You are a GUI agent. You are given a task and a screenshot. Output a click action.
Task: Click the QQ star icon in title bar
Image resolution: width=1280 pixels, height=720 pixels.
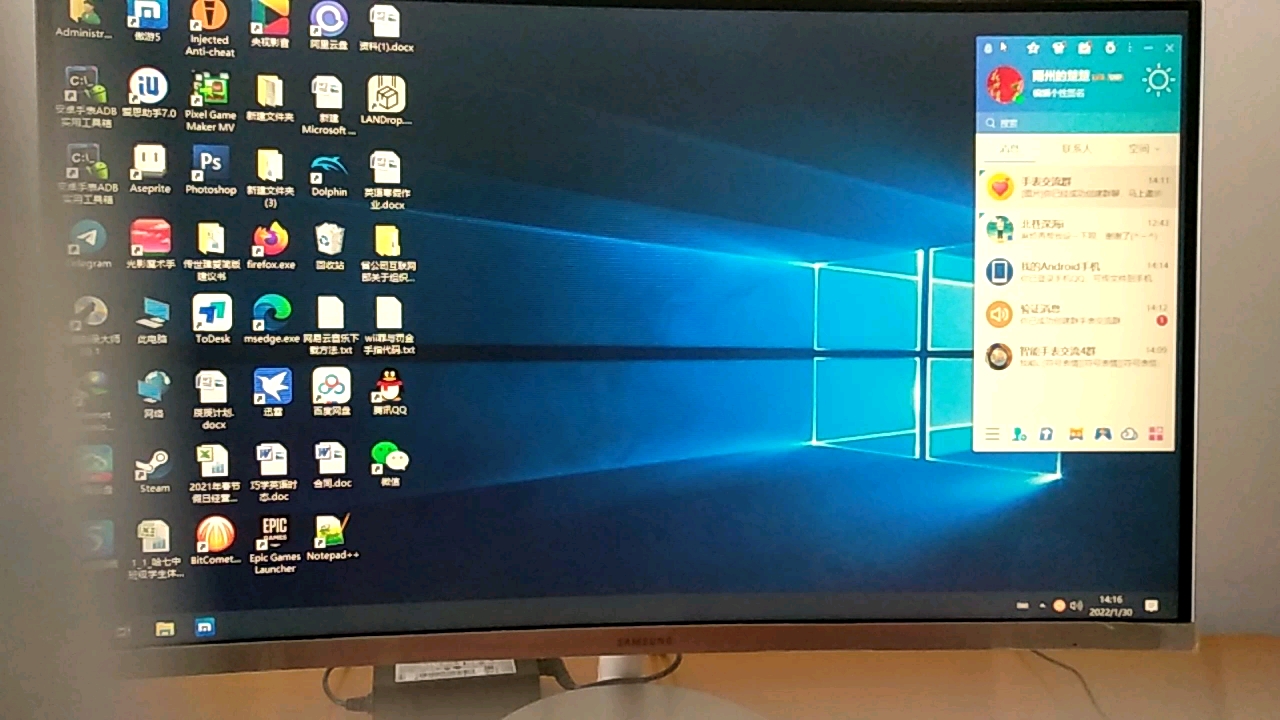point(1033,47)
